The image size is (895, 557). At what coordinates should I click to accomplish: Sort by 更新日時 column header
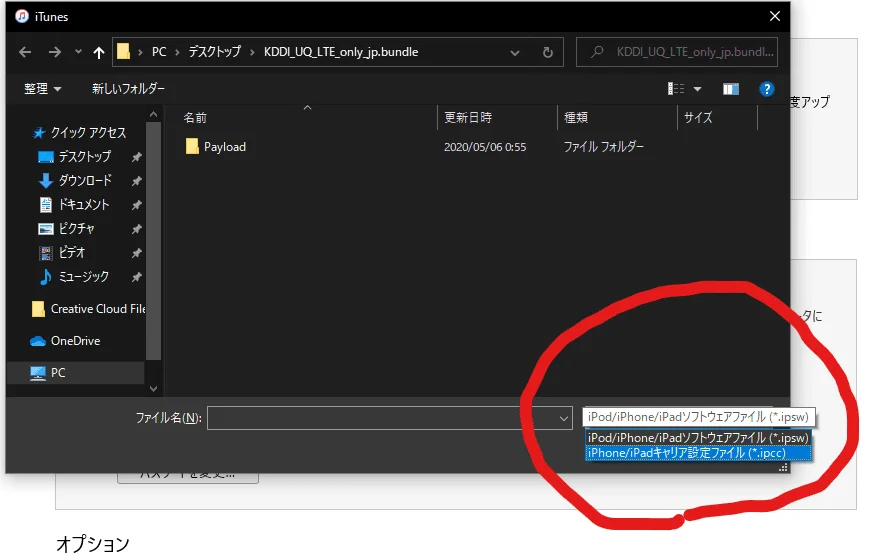pos(467,118)
